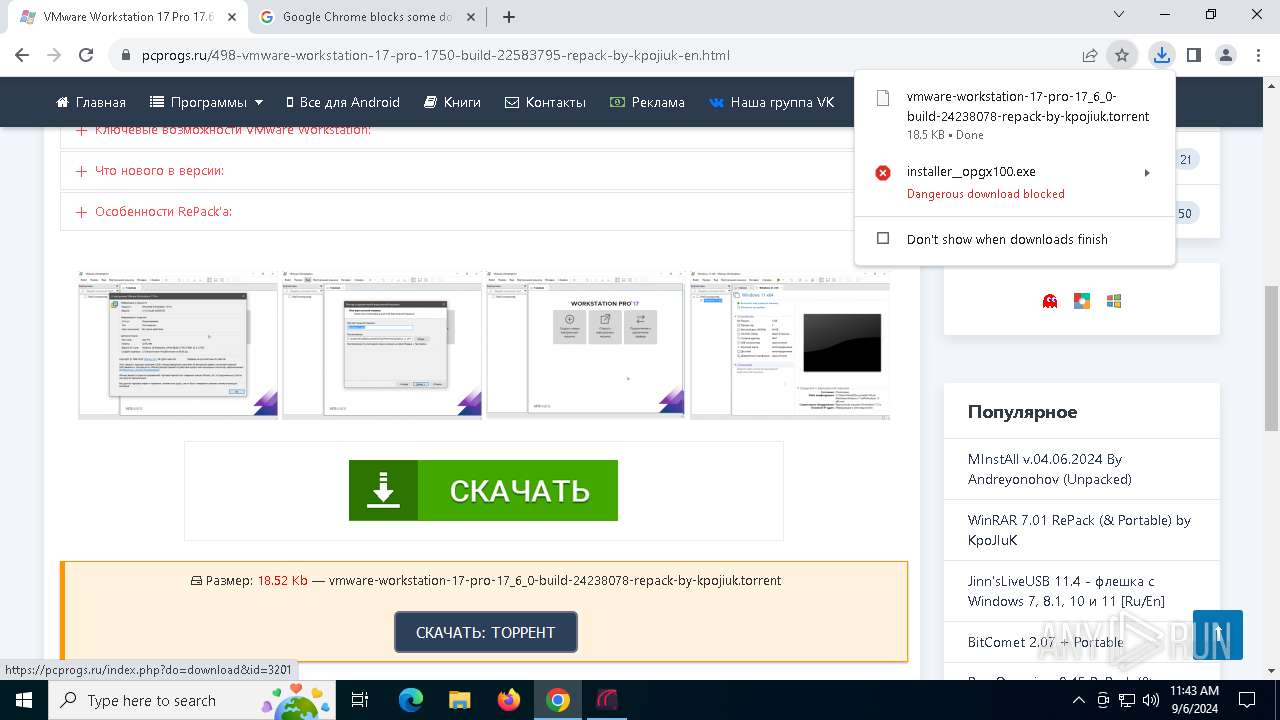Open Chrome's three-dot menu

1257,55
